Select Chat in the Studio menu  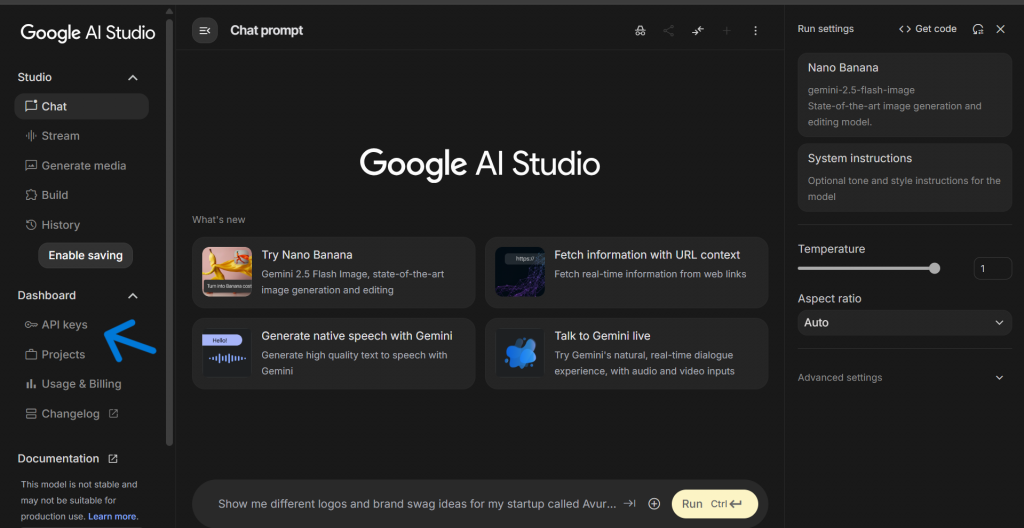pyautogui.click(x=82, y=107)
